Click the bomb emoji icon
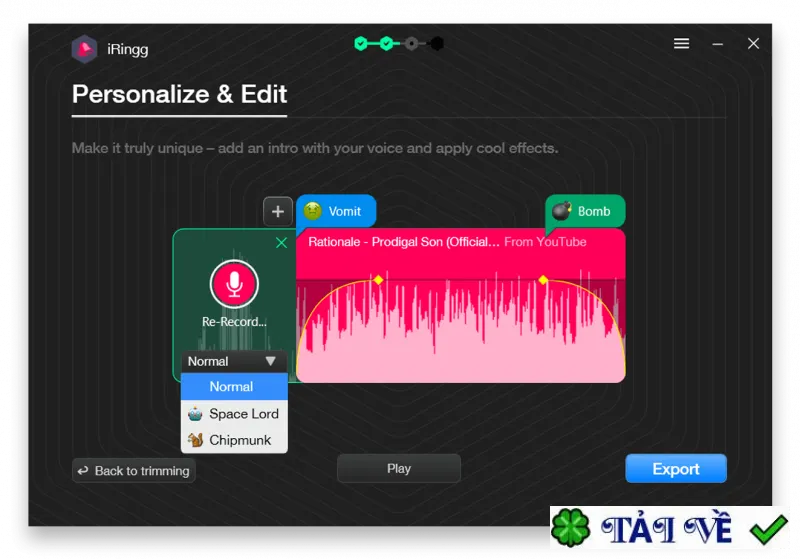The image size is (800, 559). pos(562,211)
